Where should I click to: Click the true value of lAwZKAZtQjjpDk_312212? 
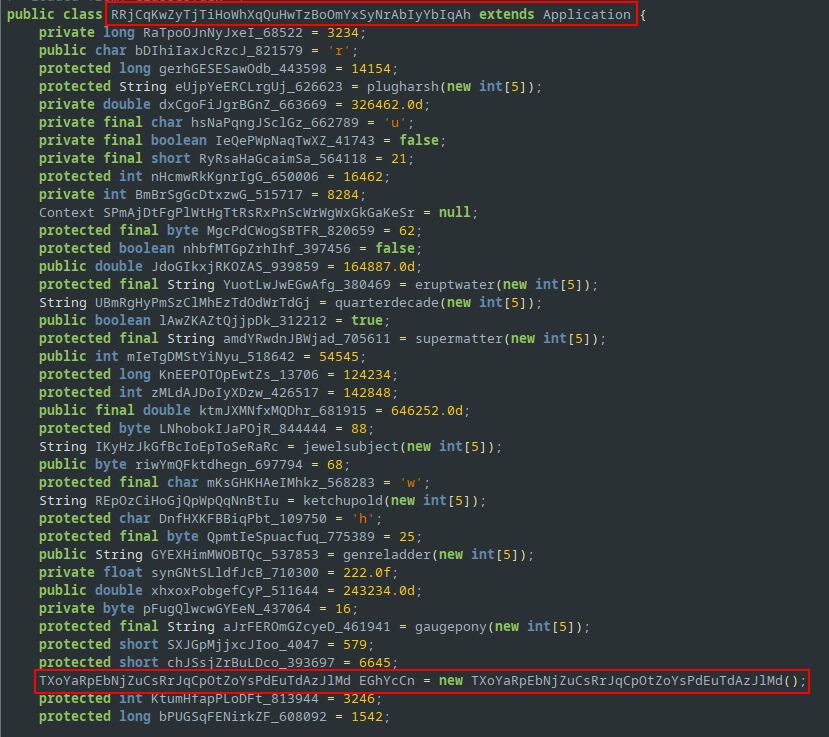[368, 320]
